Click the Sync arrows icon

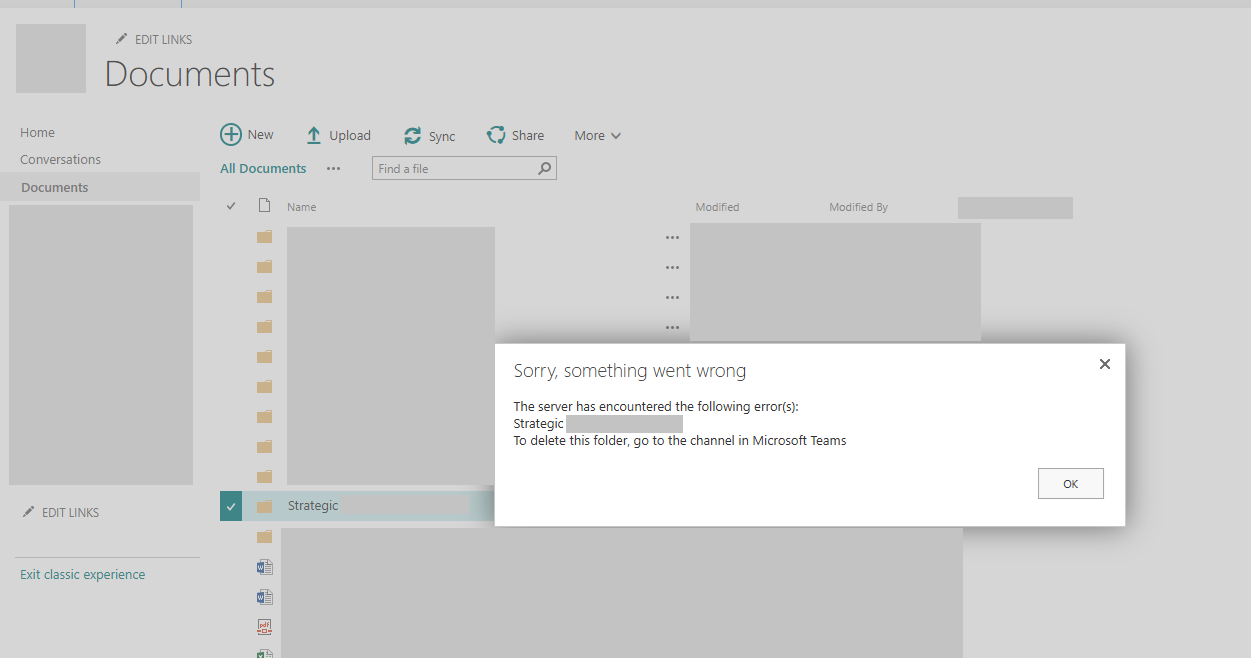coord(412,136)
